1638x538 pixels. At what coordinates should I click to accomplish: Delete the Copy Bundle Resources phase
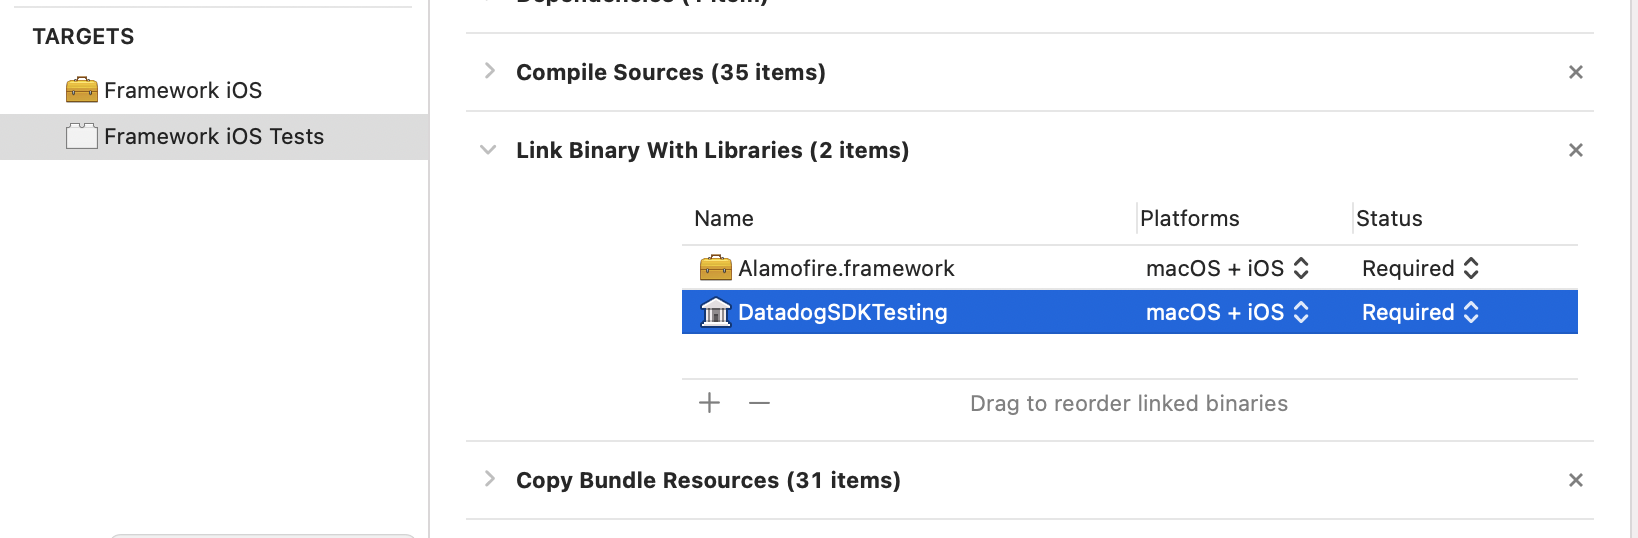point(1576,480)
